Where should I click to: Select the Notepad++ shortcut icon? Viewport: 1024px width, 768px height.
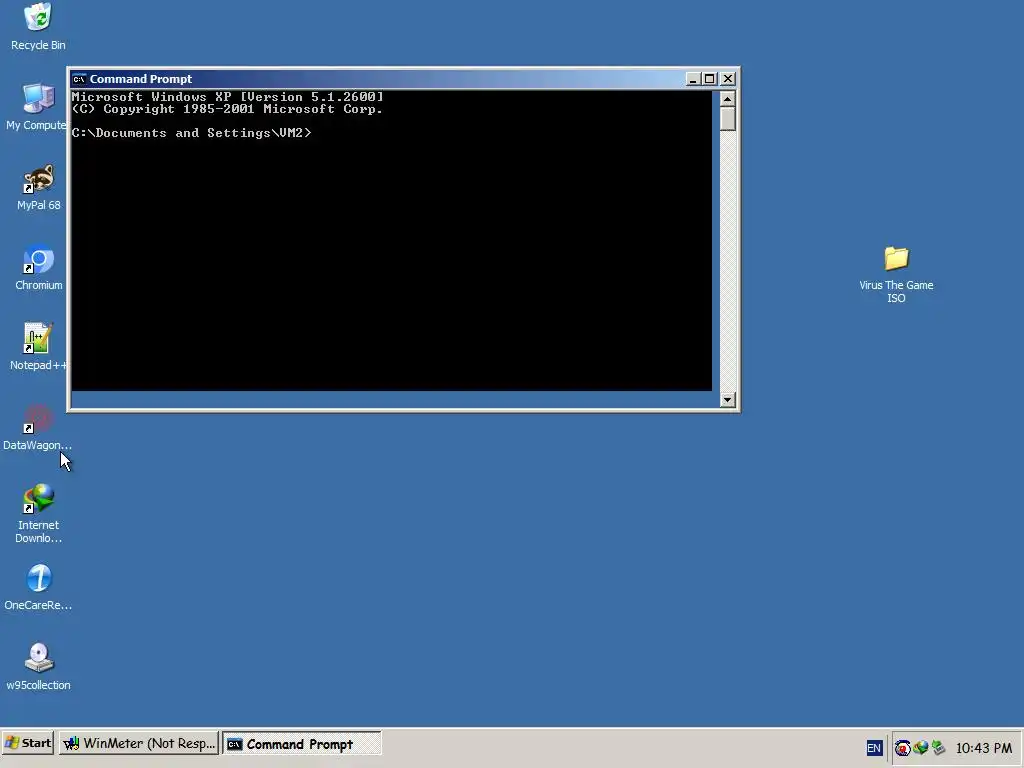click(38, 338)
